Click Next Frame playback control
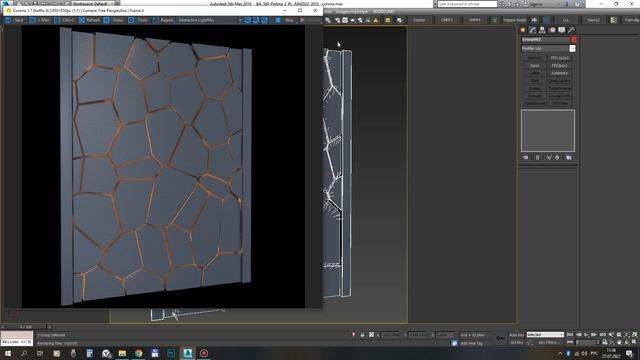This screenshot has height=360, width=640. tap(594, 335)
